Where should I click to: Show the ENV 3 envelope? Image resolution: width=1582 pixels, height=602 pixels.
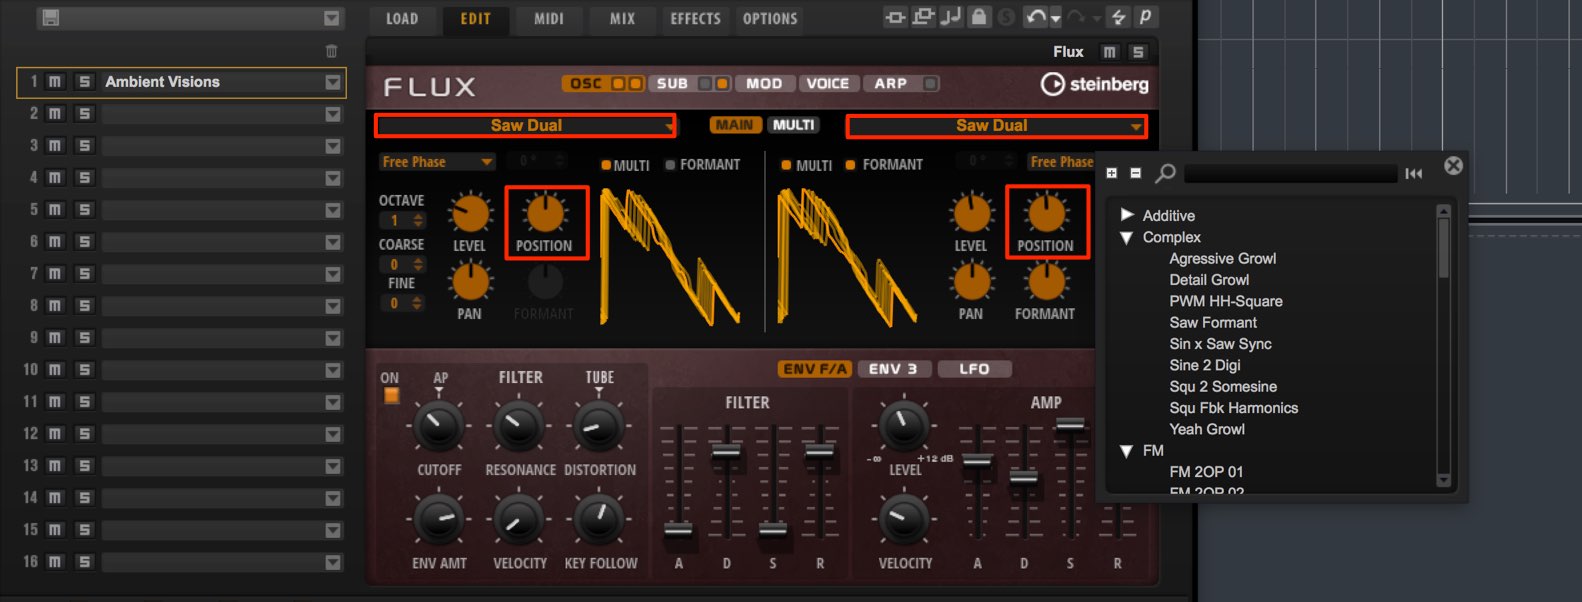pyautogui.click(x=893, y=369)
